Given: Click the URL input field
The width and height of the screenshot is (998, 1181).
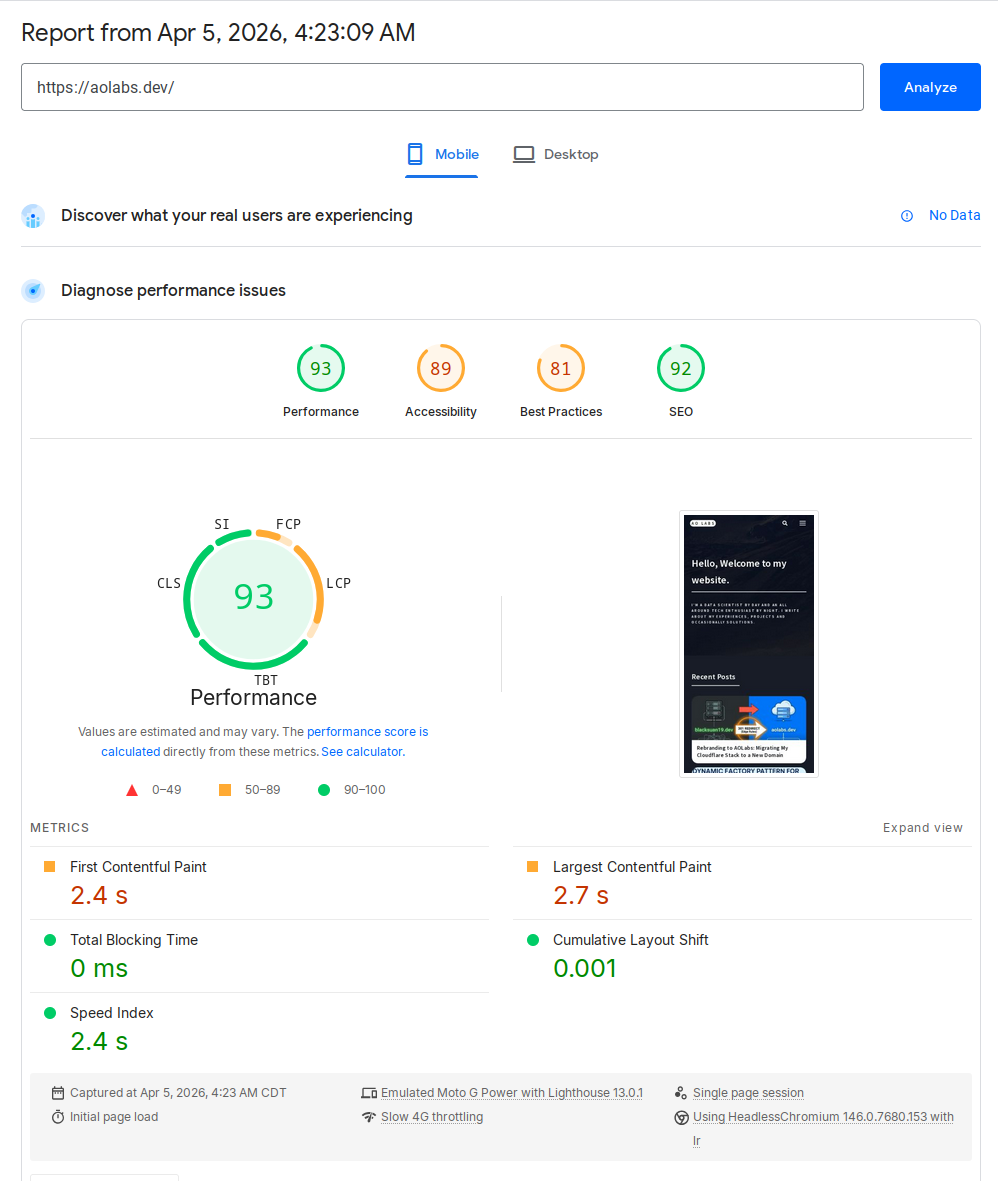Looking at the screenshot, I should click(x=443, y=87).
